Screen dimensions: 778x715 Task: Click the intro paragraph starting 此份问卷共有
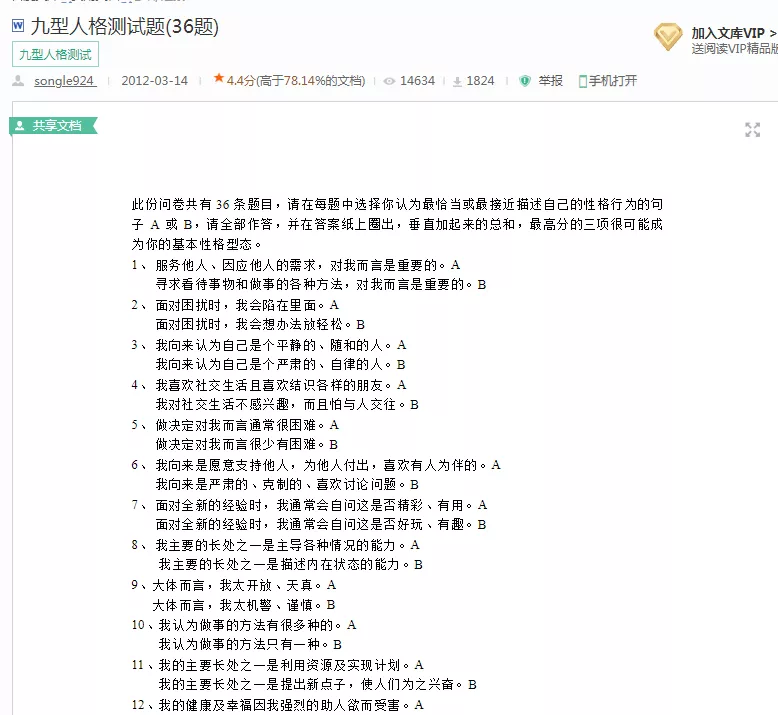coord(397,224)
